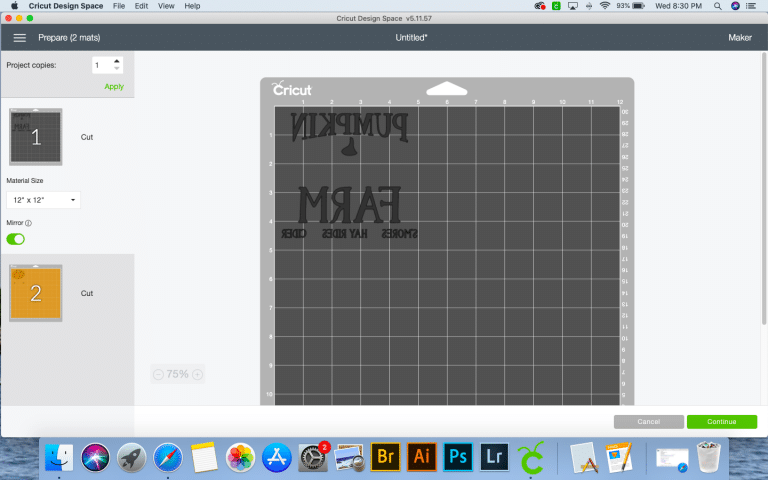This screenshot has width=768, height=480.
Task: Open Preview app in the dock
Action: pyautogui.click(x=349, y=456)
